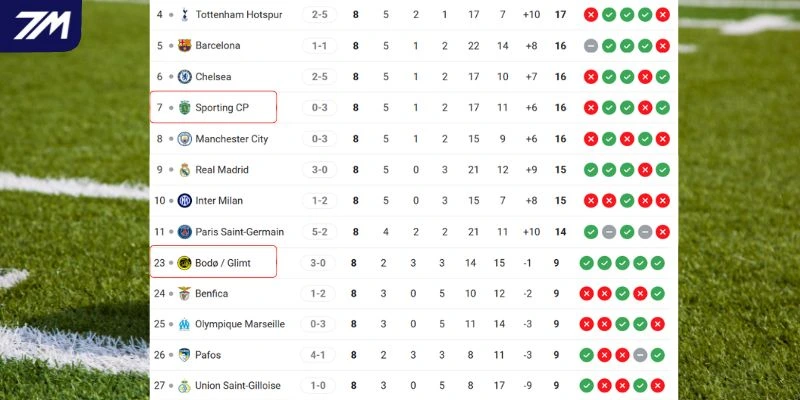Open the Inter Milan team link

click(220, 201)
